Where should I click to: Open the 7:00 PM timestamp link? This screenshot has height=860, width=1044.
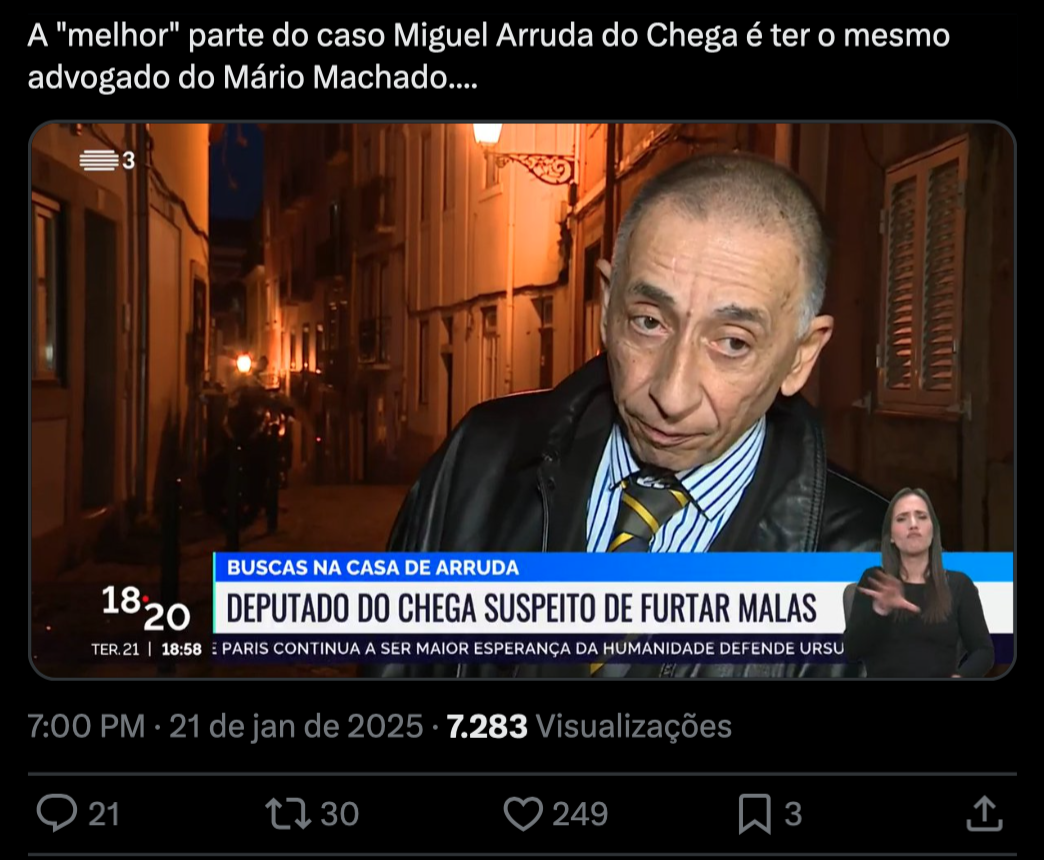[87, 726]
